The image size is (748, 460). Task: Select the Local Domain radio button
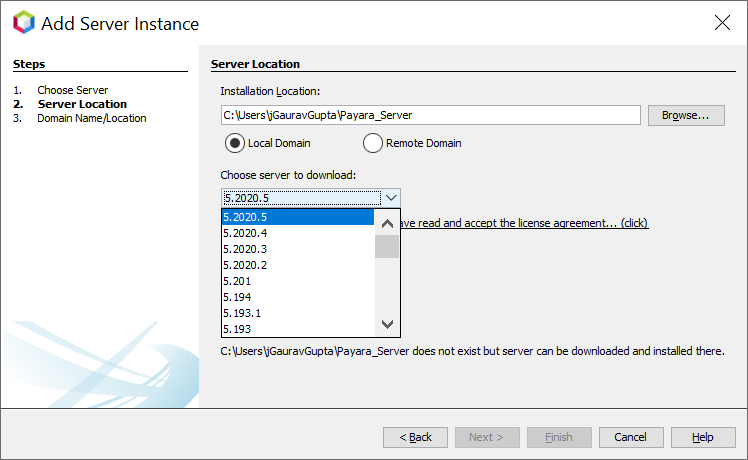(x=235, y=143)
